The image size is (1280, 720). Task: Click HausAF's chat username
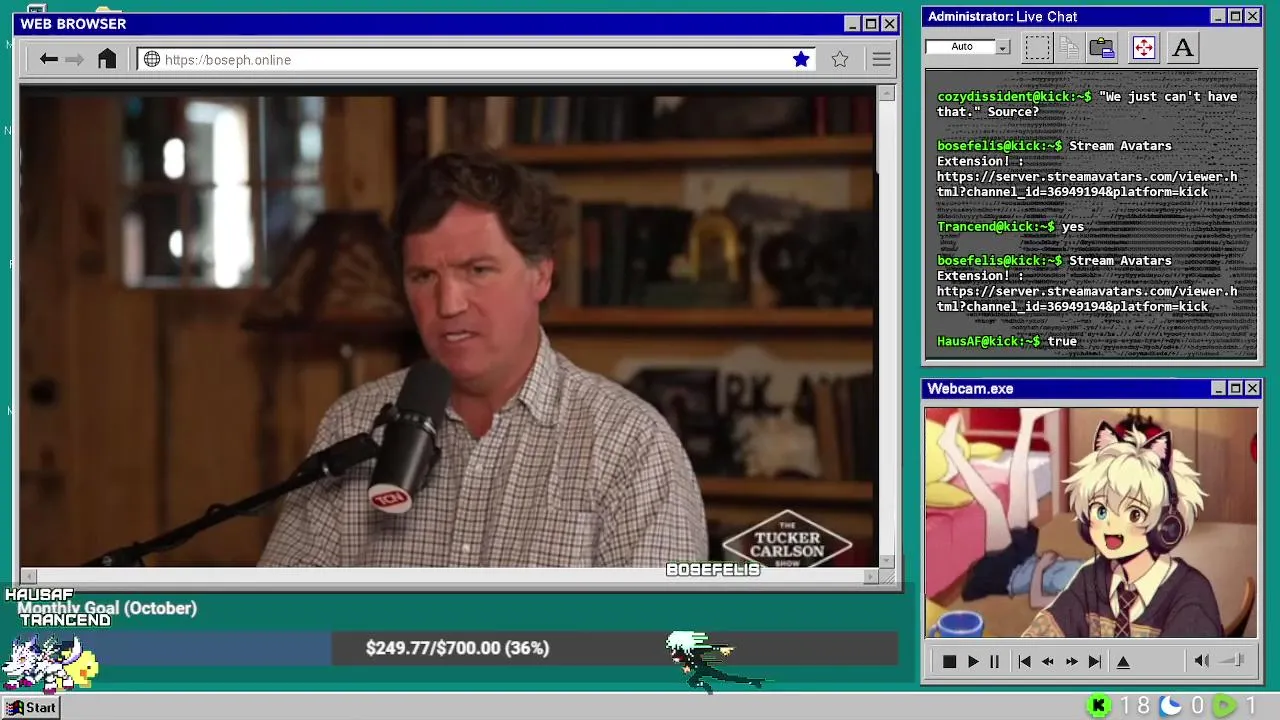click(988, 341)
